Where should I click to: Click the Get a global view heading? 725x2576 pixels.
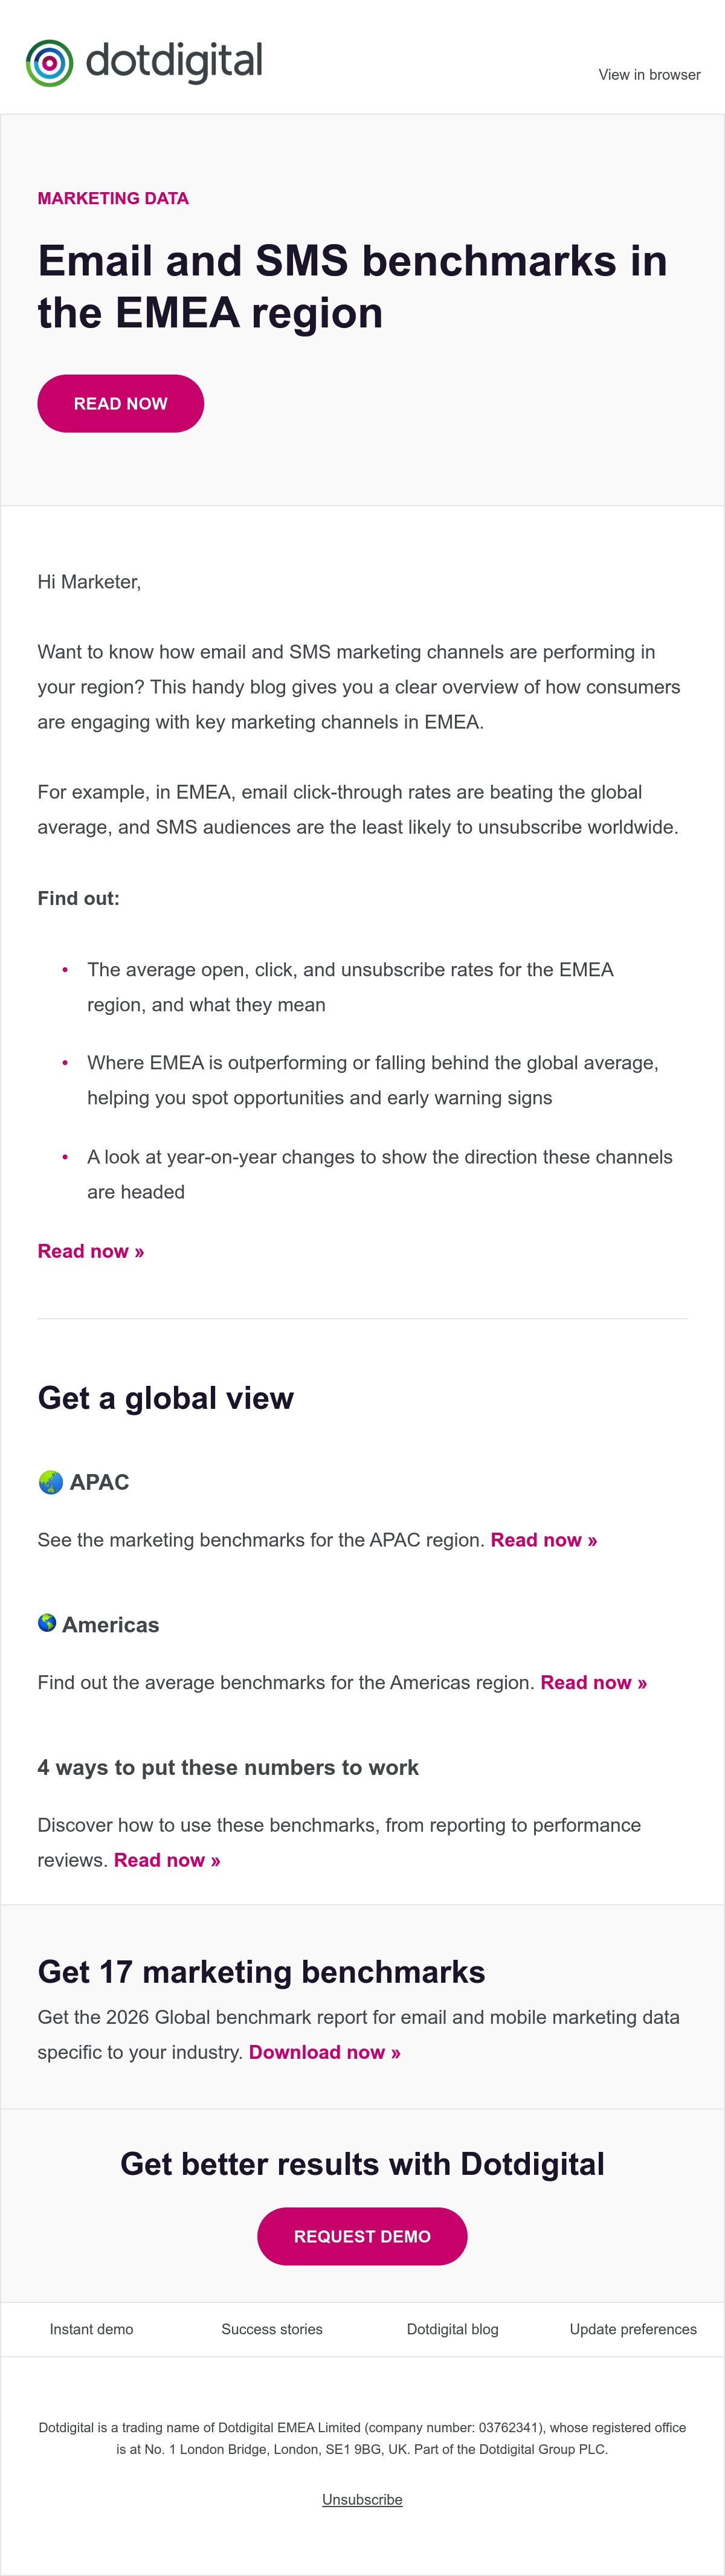coord(166,1398)
